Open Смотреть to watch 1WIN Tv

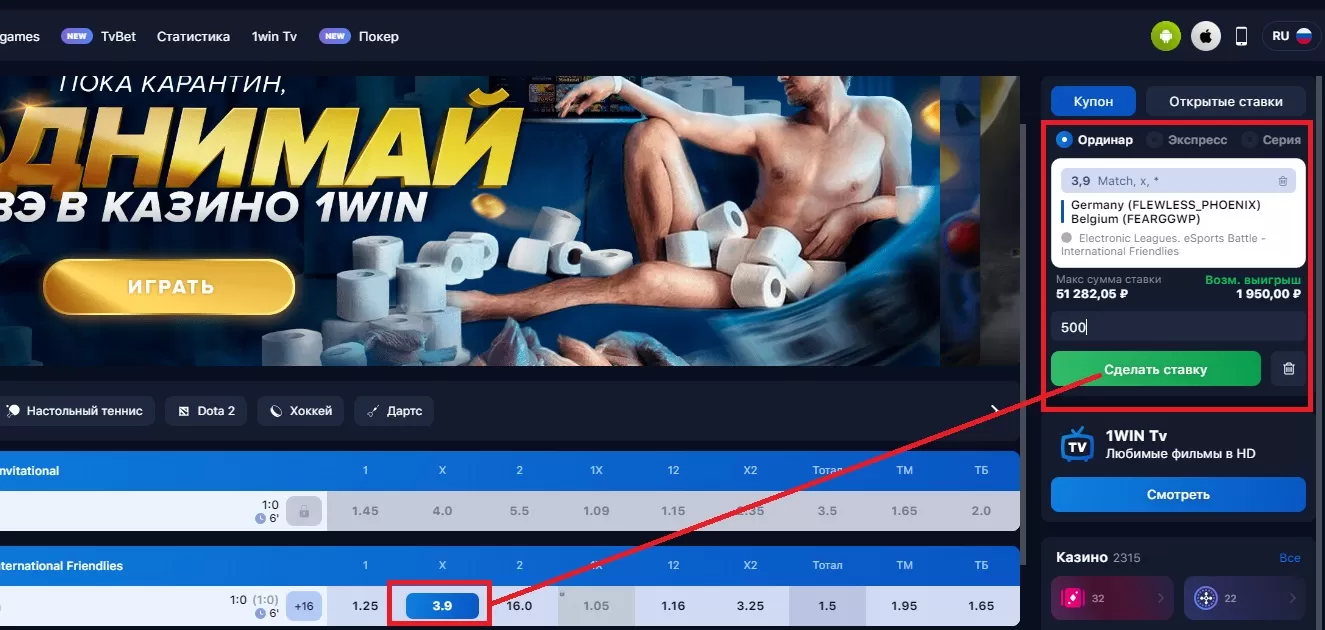tap(1178, 494)
